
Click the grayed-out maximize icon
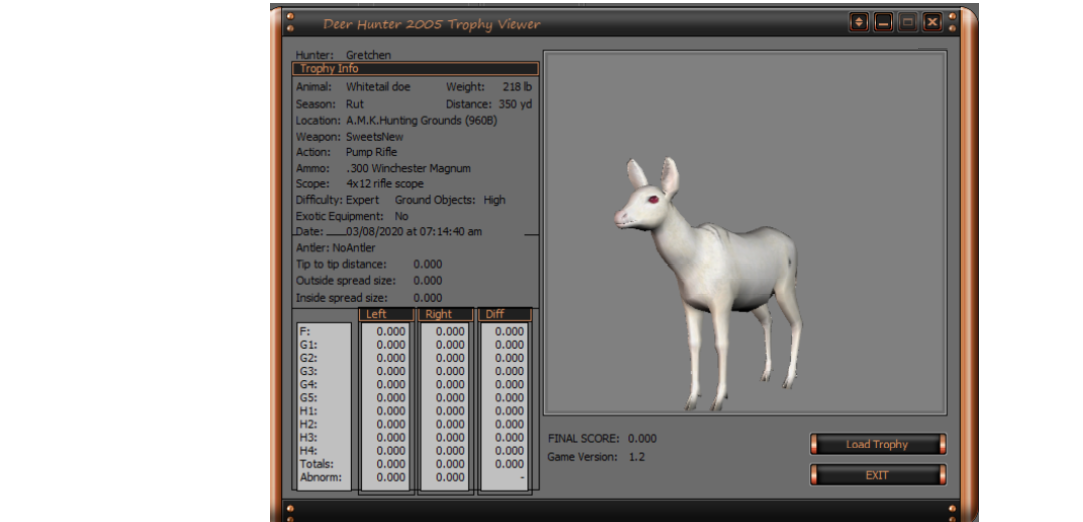tap(907, 22)
